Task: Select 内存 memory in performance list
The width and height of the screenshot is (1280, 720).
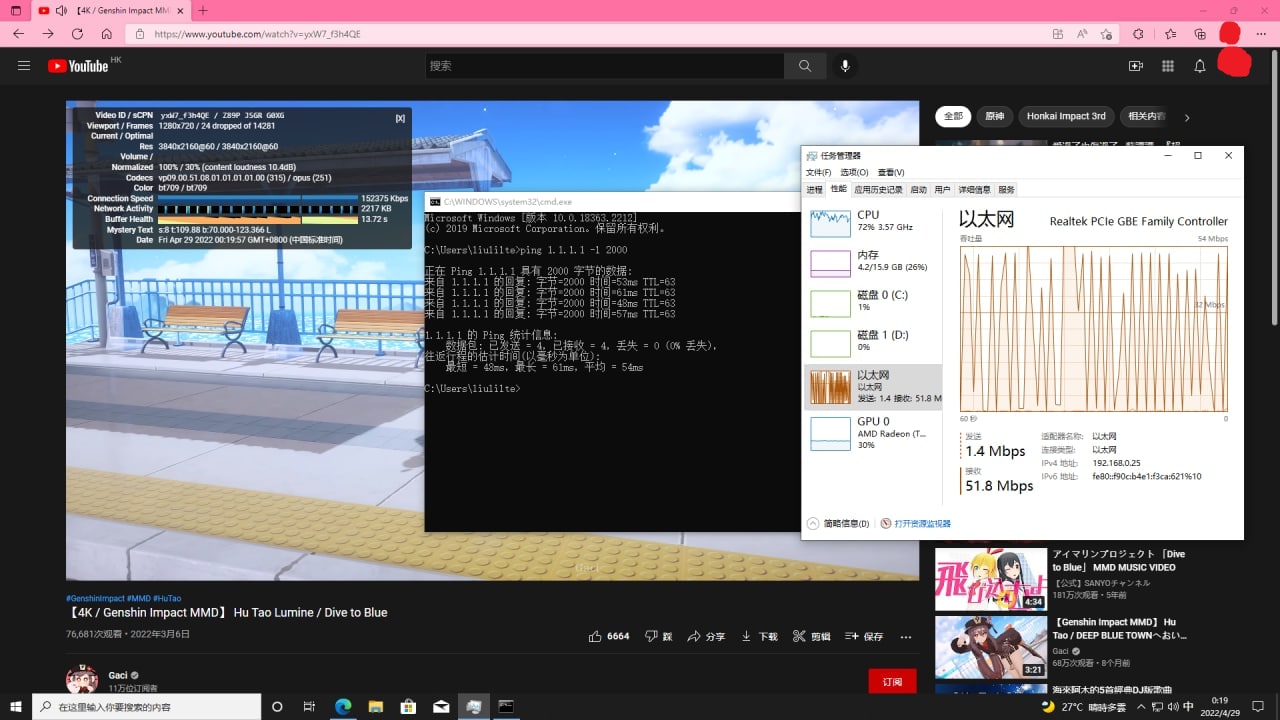Action: [x=873, y=263]
